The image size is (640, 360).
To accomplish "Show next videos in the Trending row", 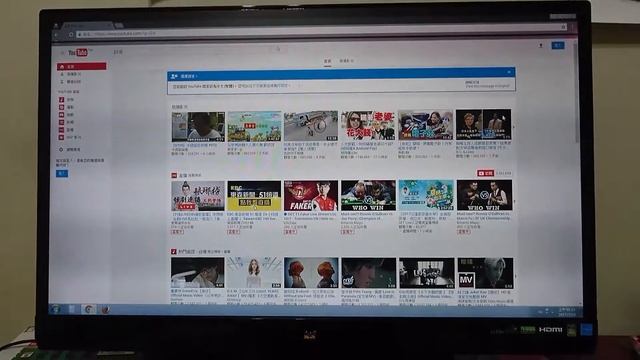I will pos(514,127).
